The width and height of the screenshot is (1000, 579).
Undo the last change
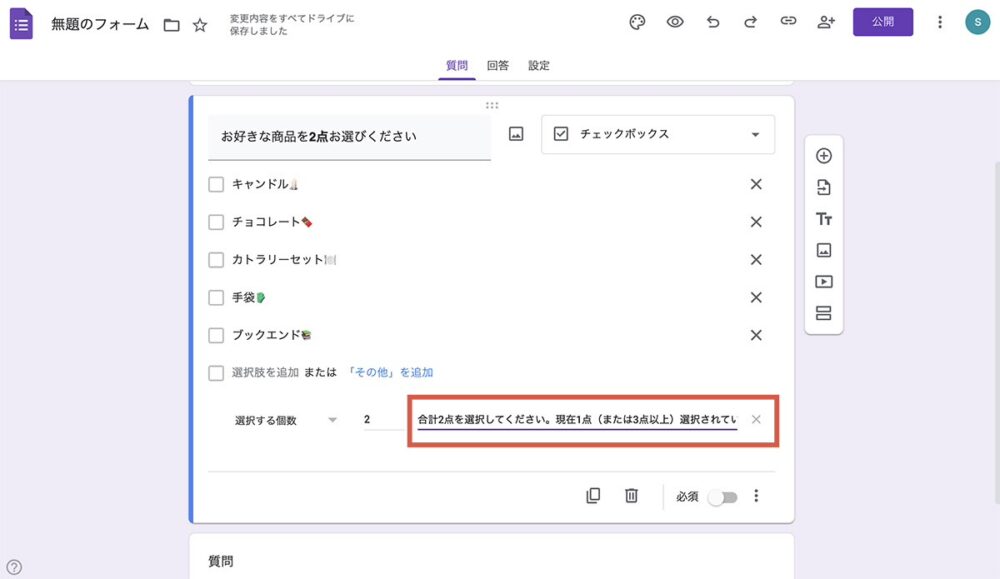(x=713, y=20)
